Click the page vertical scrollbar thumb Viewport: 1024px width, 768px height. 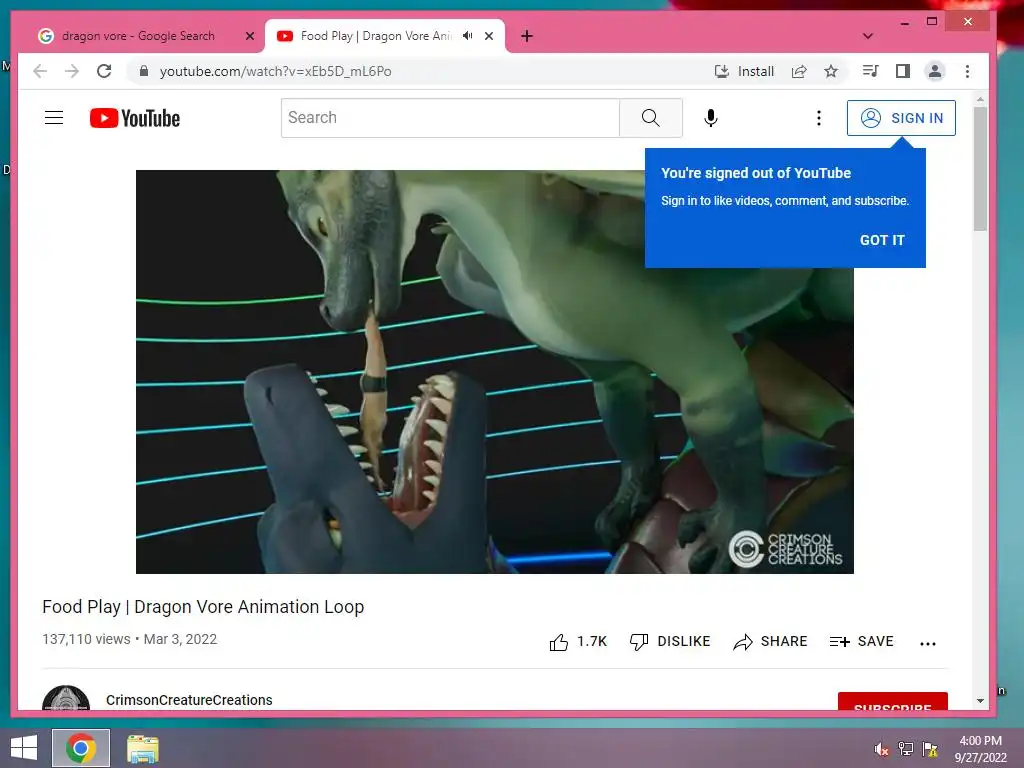(980, 168)
